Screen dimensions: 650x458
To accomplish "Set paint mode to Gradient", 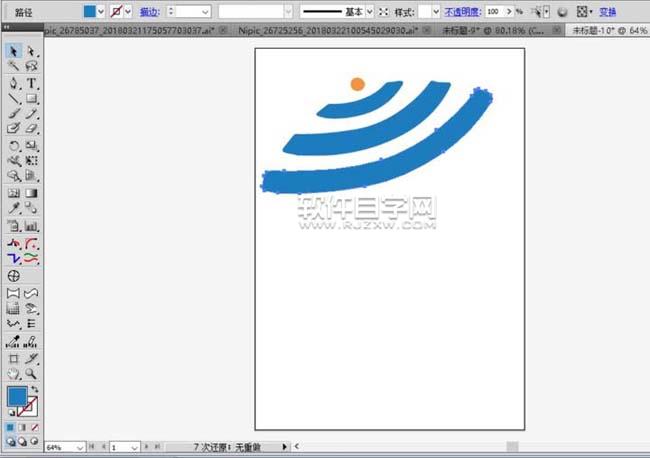I will click(x=22, y=427).
